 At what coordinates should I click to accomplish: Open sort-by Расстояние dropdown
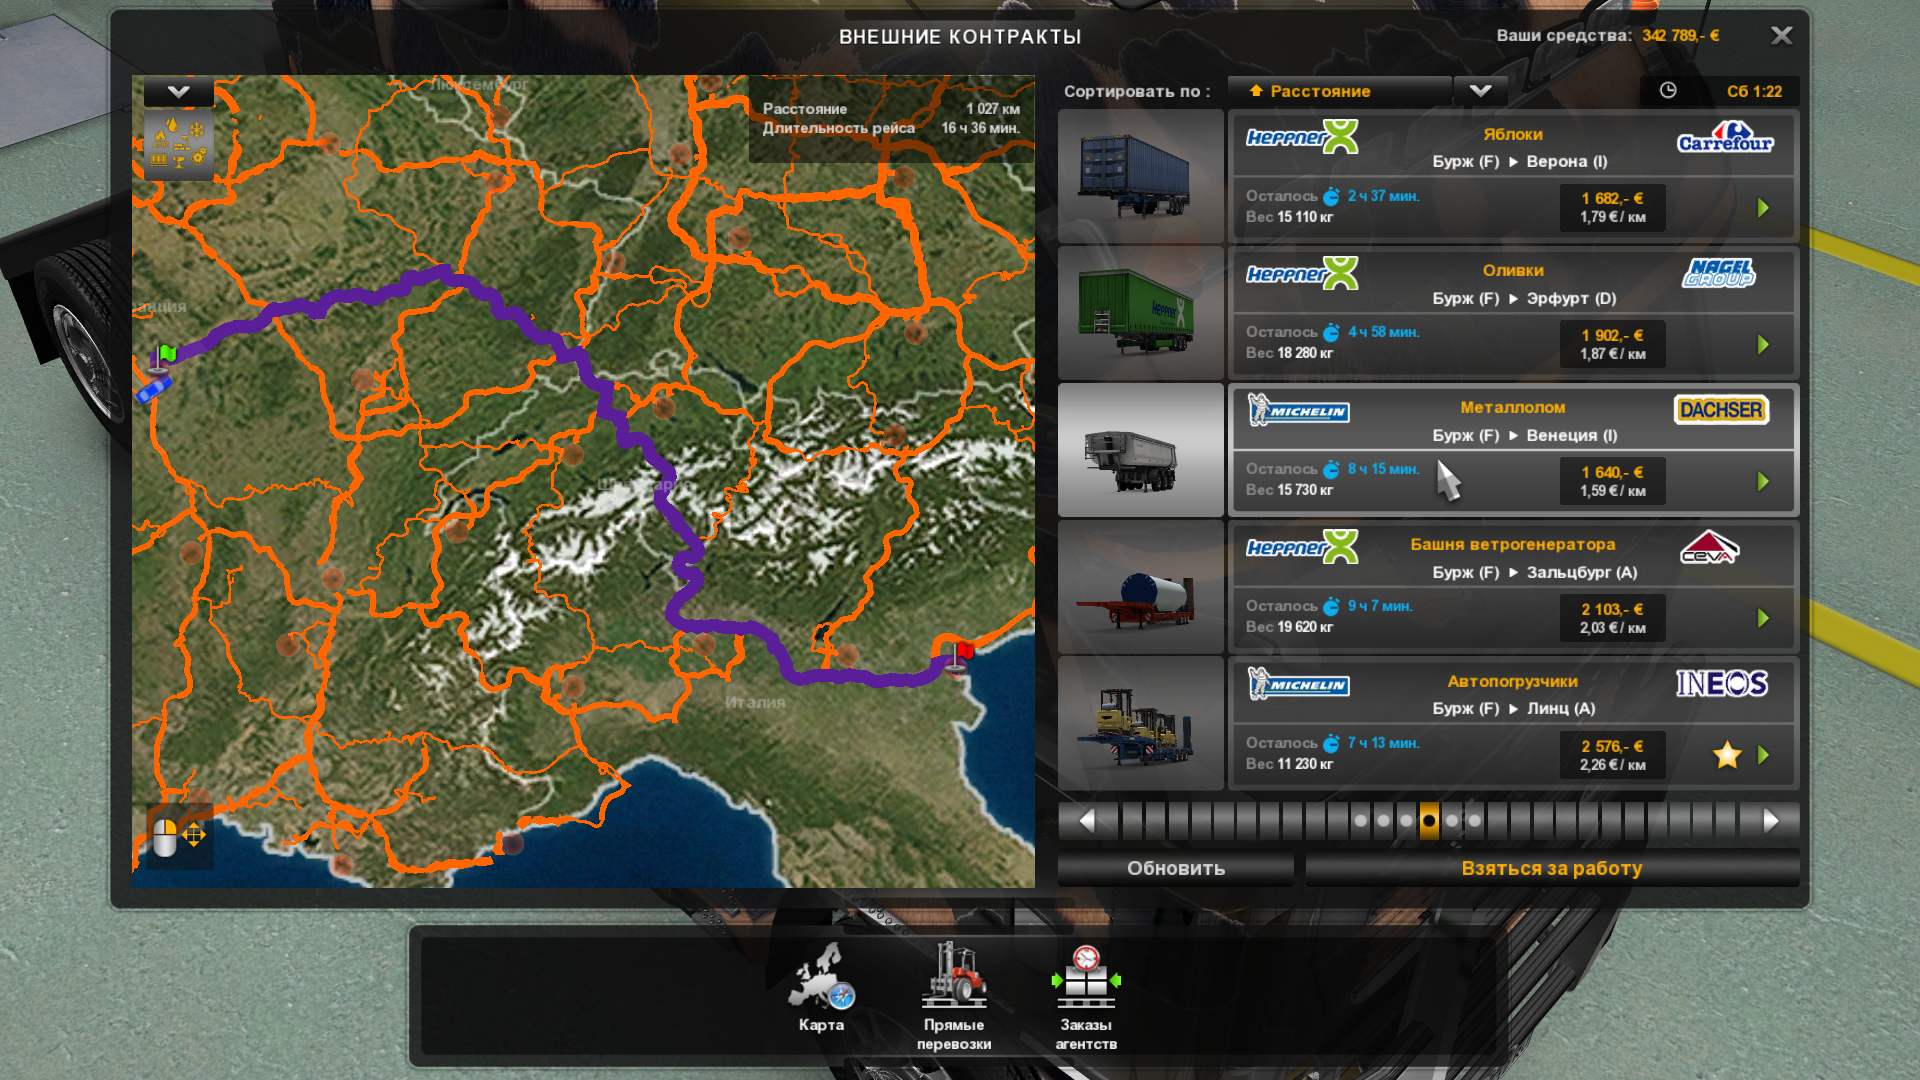click(1339, 91)
